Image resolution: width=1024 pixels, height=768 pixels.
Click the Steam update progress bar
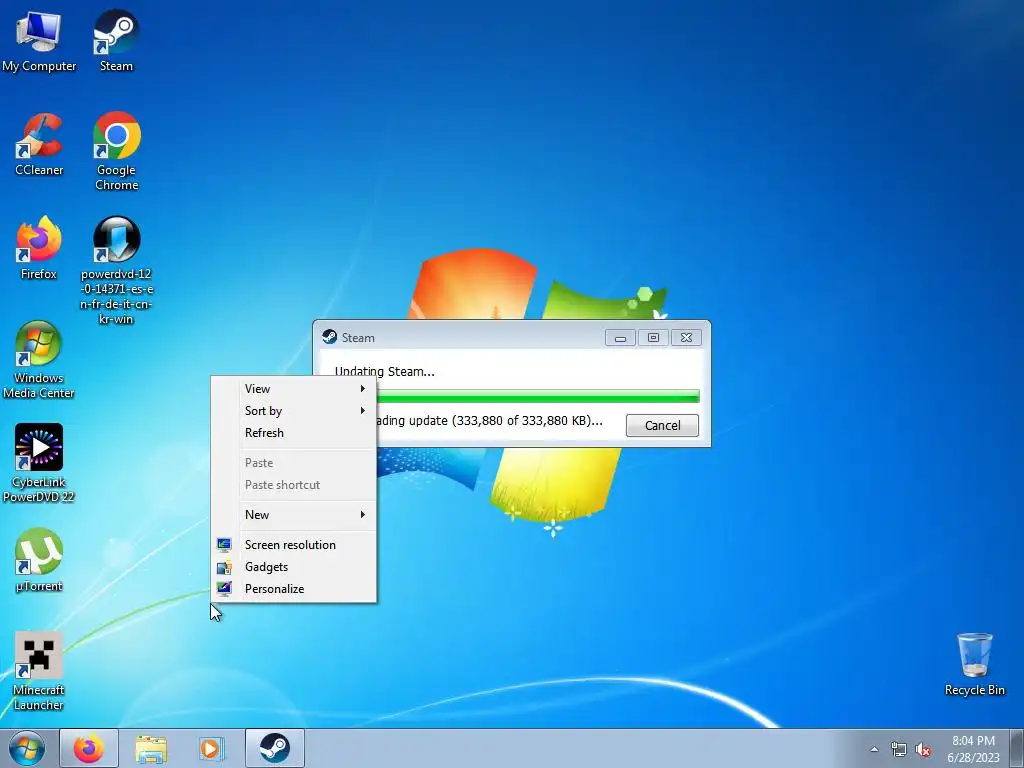[537, 396]
